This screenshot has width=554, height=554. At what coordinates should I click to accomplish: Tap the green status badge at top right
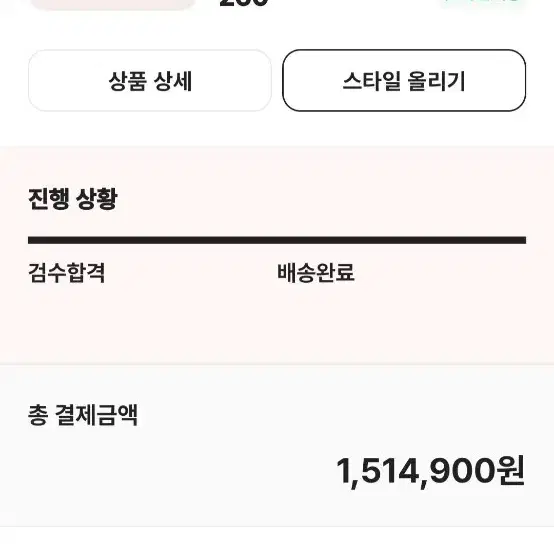483,2
